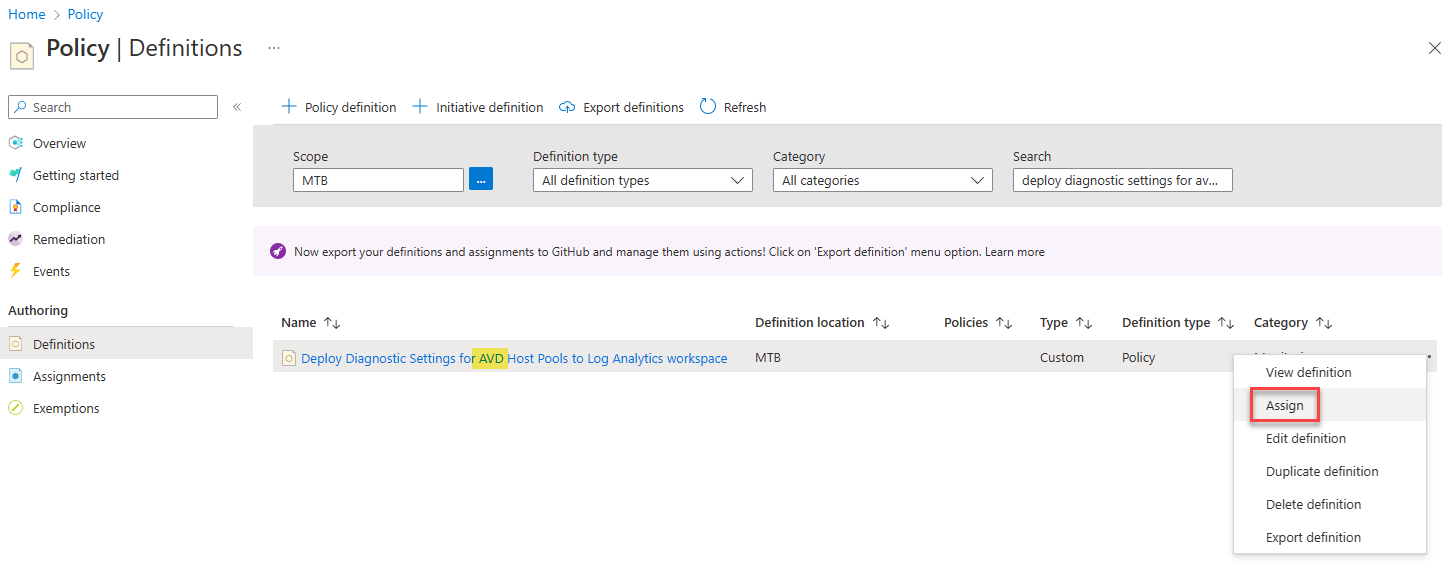Sort by Type column arrows
Image resolution: width=1442 pixels, height=571 pixels.
(1084, 323)
